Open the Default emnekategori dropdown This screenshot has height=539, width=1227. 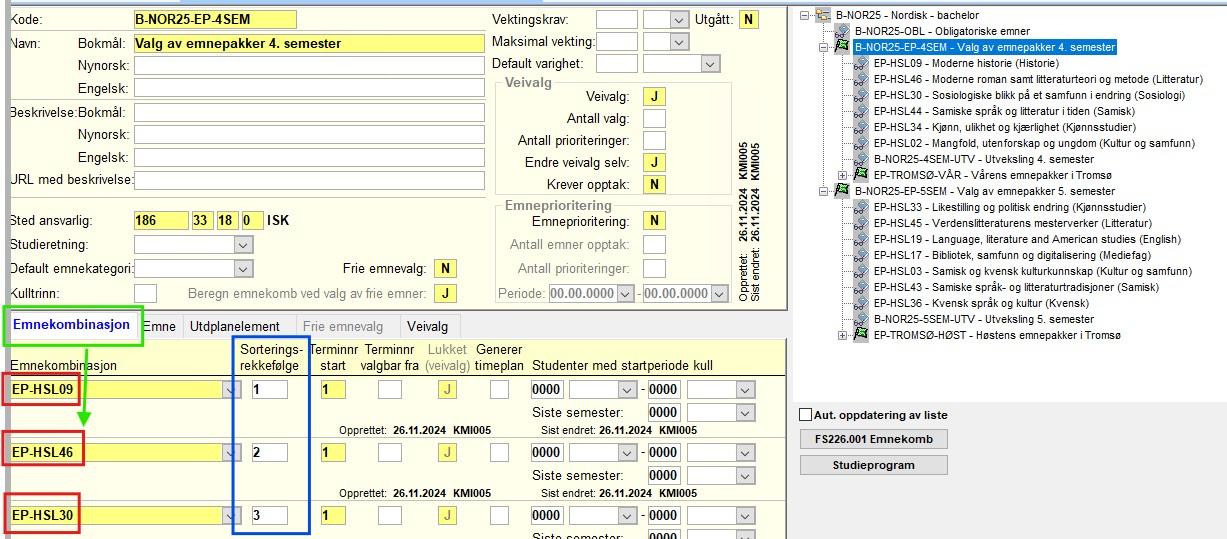tap(243, 269)
